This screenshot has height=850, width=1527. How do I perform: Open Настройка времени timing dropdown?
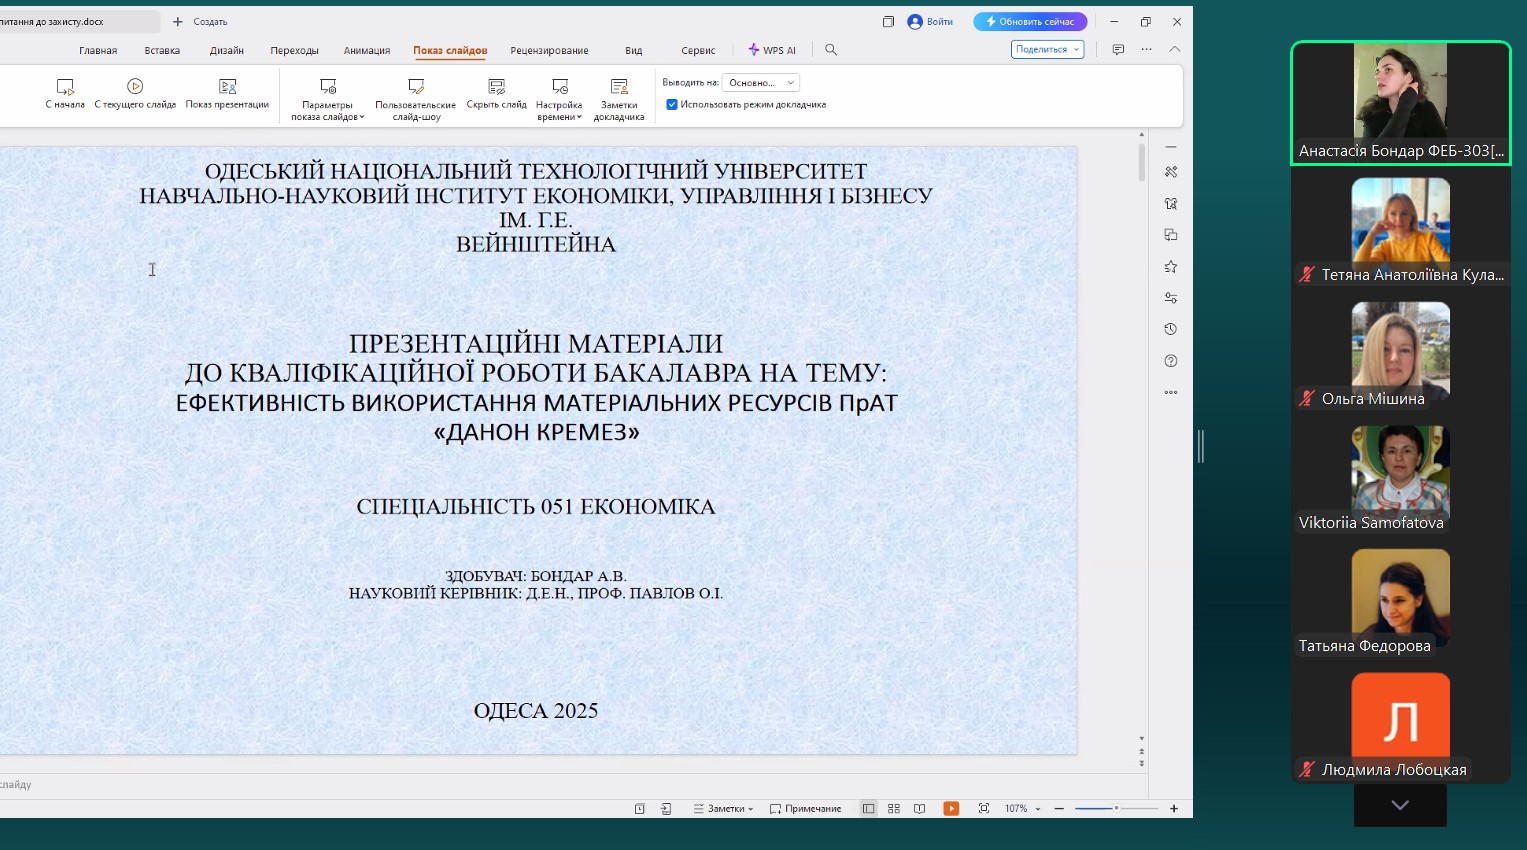pos(559,99)
